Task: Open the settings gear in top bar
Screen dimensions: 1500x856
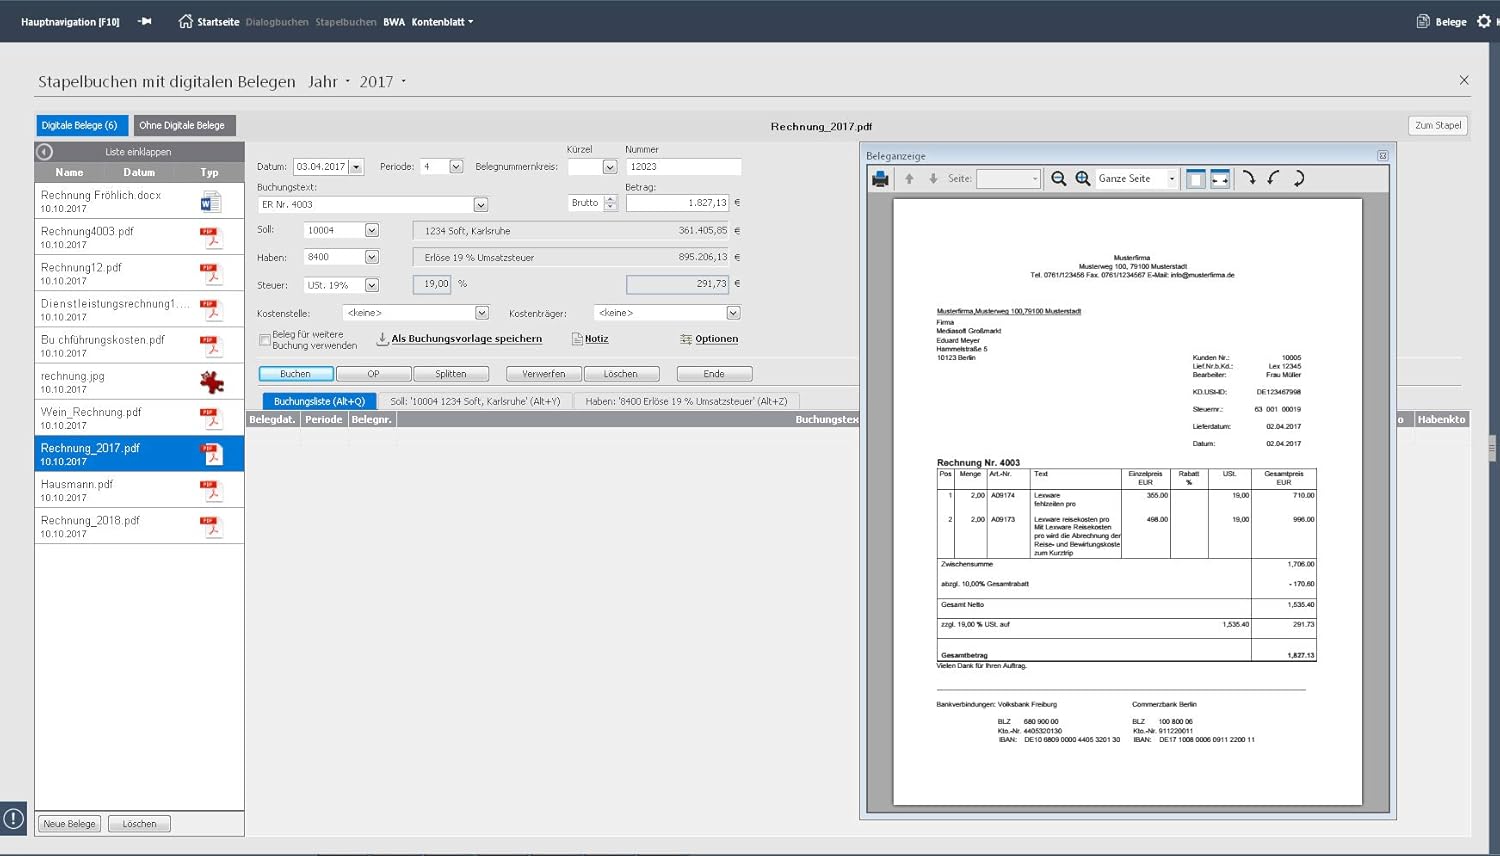Action: pyautogui.click(x=1484, y=21)
